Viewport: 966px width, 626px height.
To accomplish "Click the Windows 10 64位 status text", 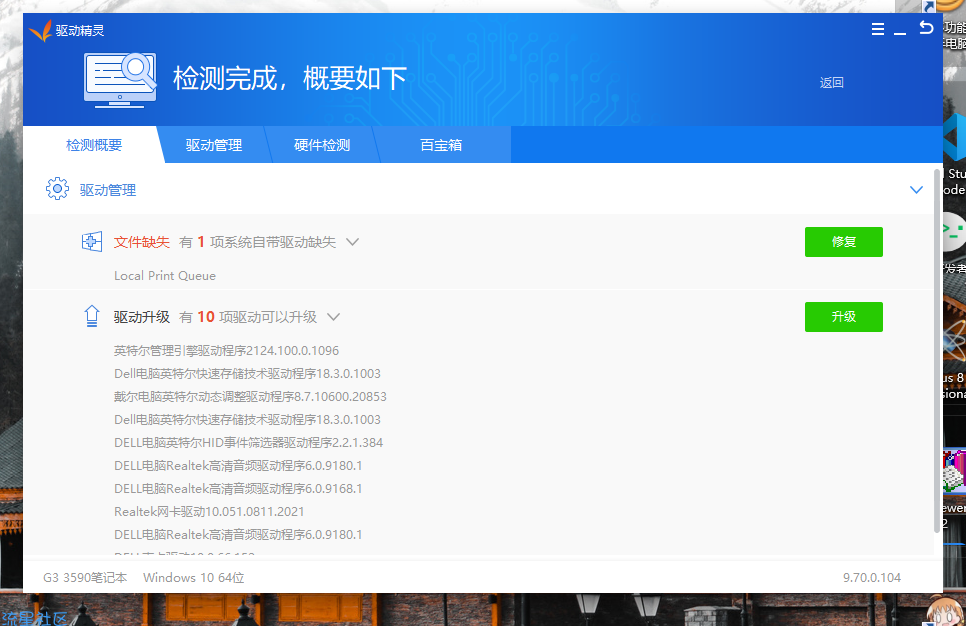I will click(x=193, y=577).
